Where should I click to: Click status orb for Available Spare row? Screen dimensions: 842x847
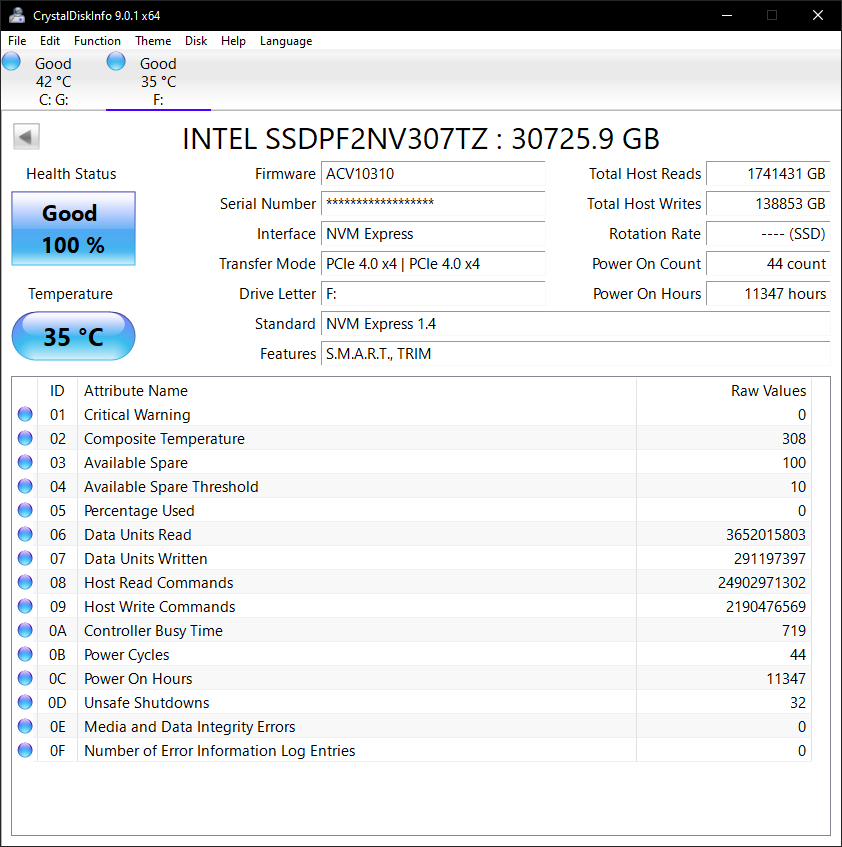pos(25,462)
